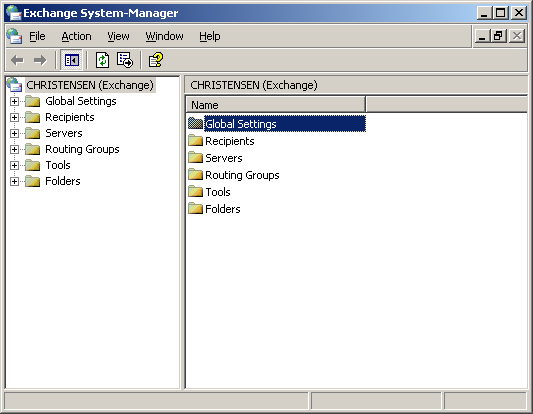The height and width of the screenshot is (414, 533).
Task: Select Recipients label in tree
Action: click(x=70, y=117)
